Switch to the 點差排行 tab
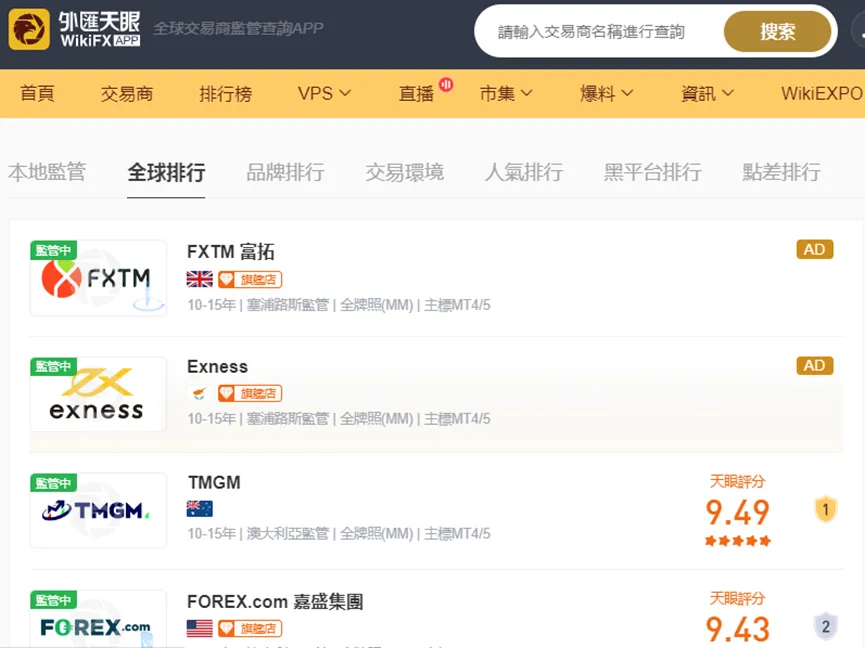This screenshot has width=865, height=648. 781,172
